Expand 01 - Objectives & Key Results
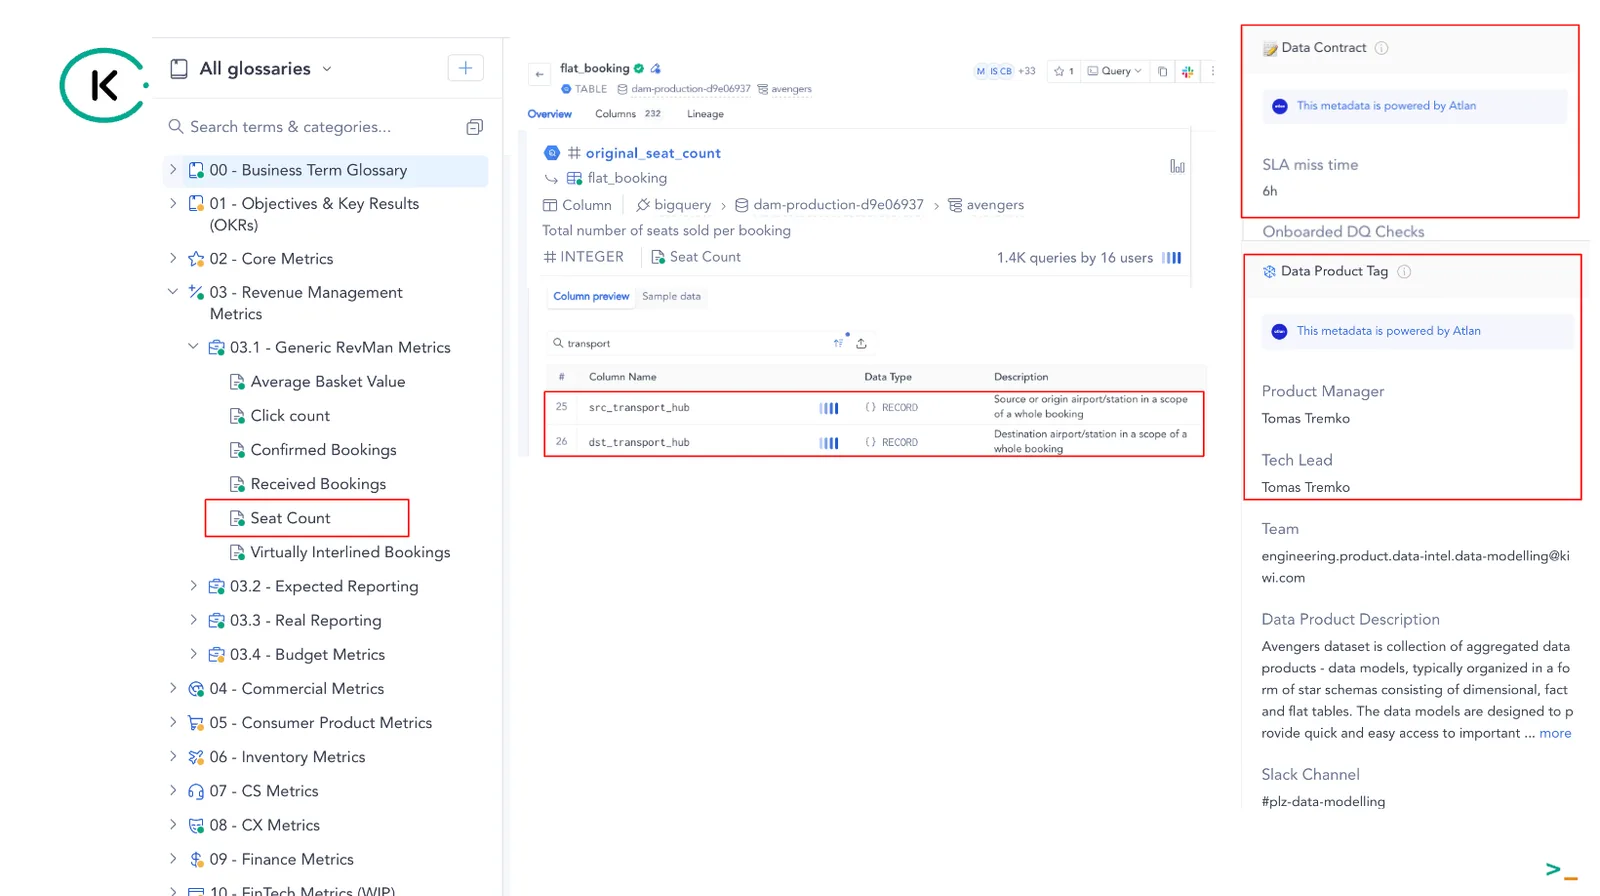Image resolution: width=1600 pixels, height=896 pixels. point(173,203)
